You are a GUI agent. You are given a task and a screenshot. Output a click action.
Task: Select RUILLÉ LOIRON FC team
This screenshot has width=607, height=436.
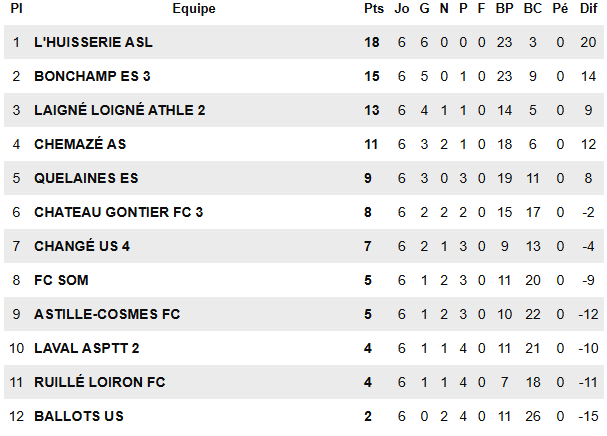[100, 382]
